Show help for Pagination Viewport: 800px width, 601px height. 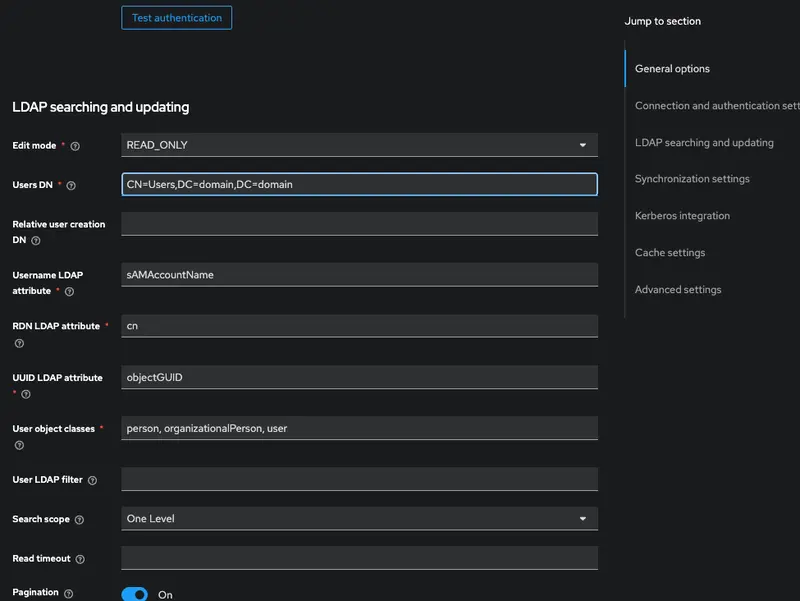pos(68,593)
